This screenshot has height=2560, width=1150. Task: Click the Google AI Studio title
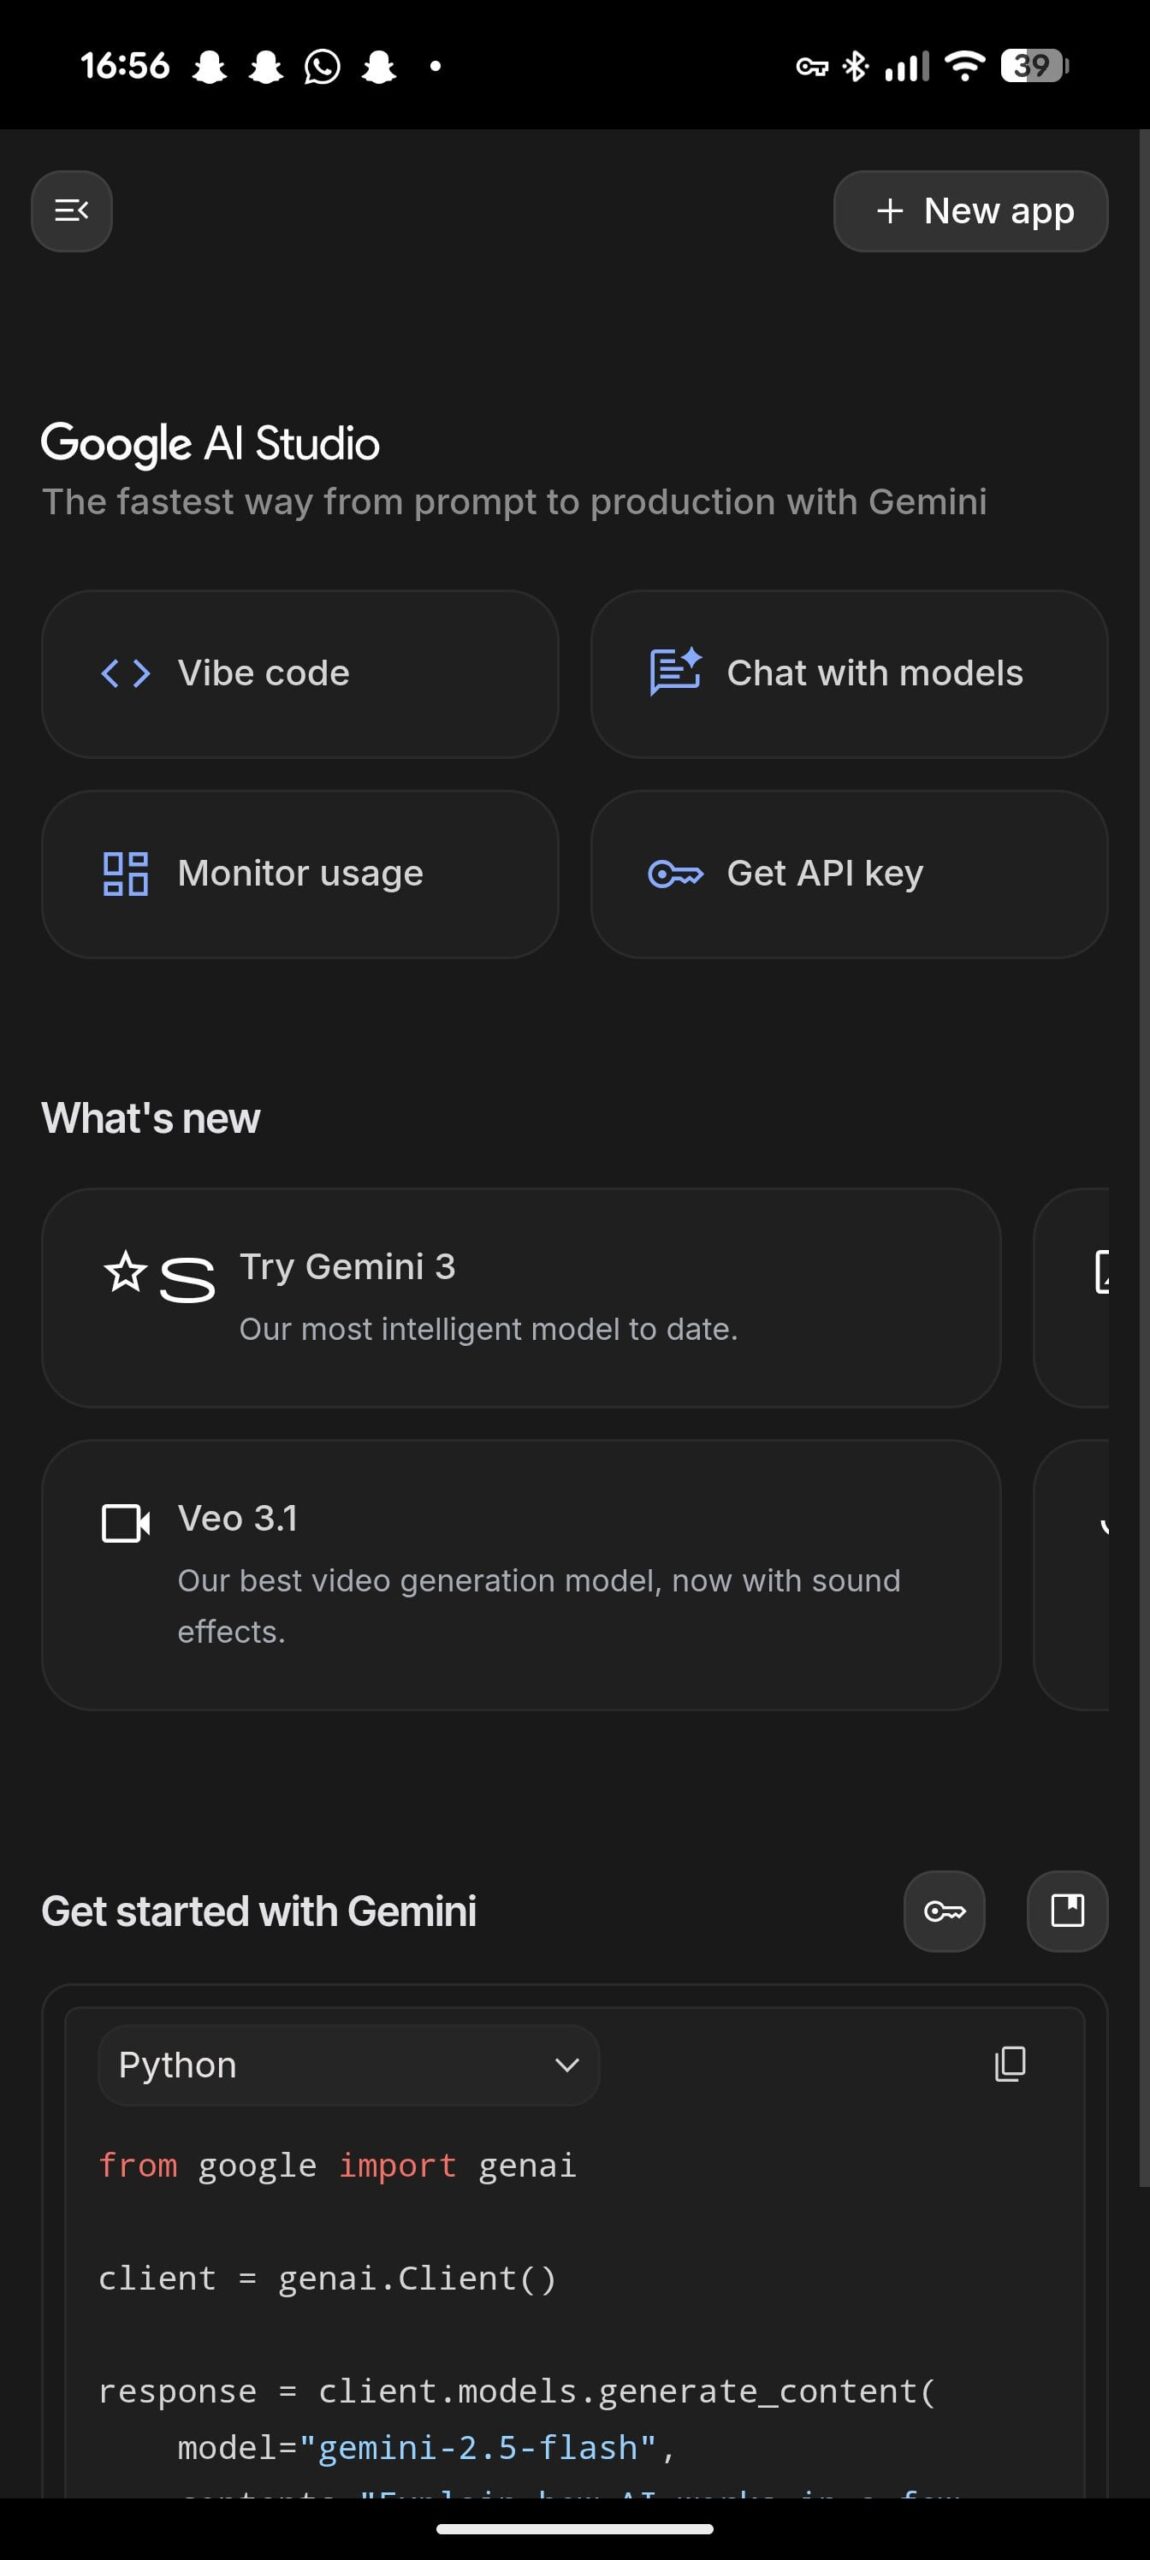210,443
